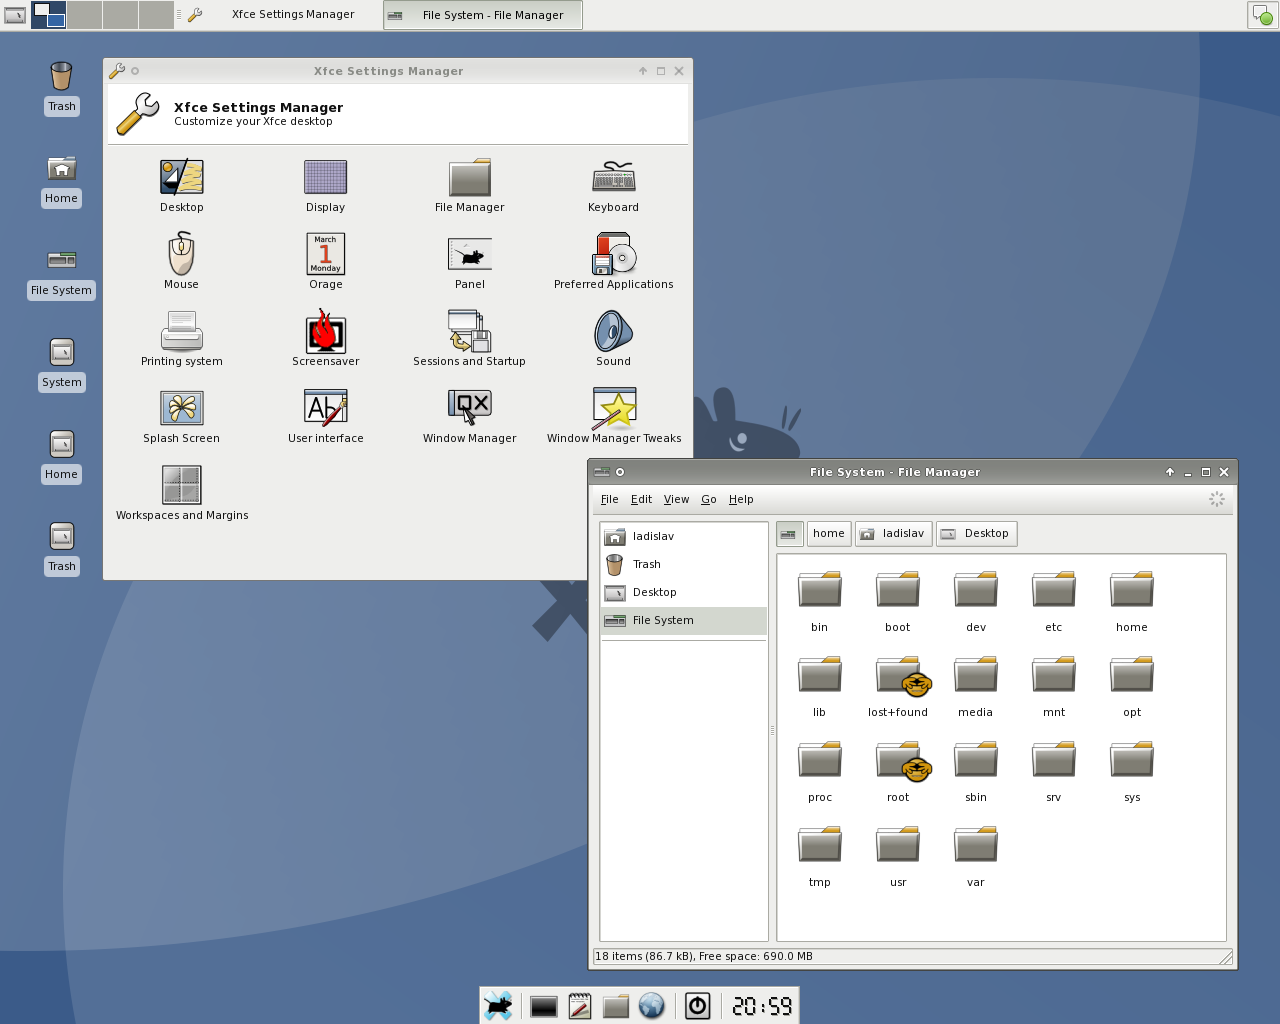Open the Screensaver settings icon
Screen dimensions: 1280x1024
pyautogui.click(x=326, y=339)
